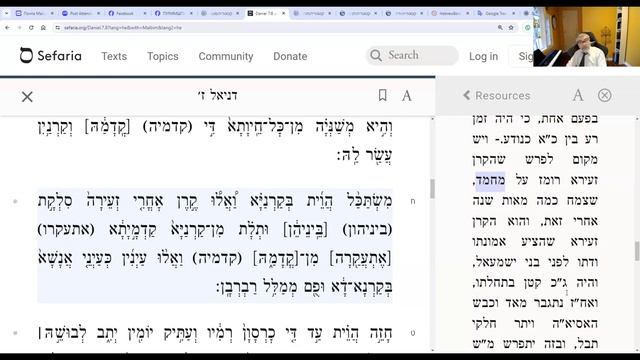
Task: Open the Donate link
Action: point(290,56)
